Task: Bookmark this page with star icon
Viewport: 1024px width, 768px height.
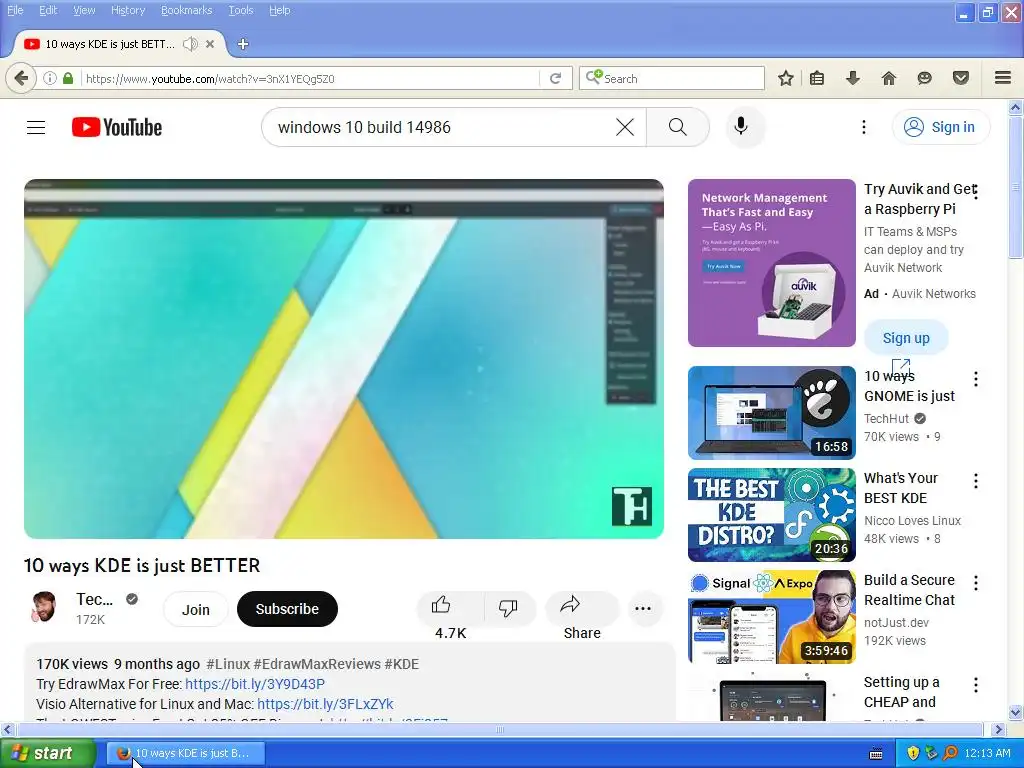Action: click(x=786, y=78)
